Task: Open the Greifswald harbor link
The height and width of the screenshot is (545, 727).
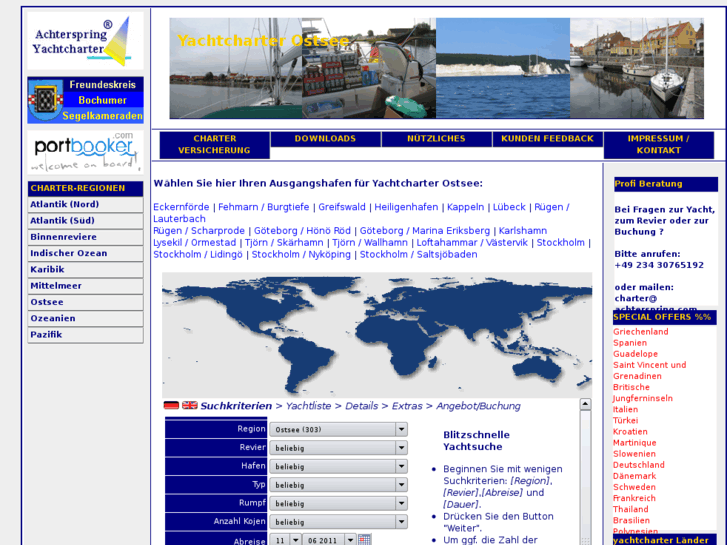Action: (x=342, y=207)
